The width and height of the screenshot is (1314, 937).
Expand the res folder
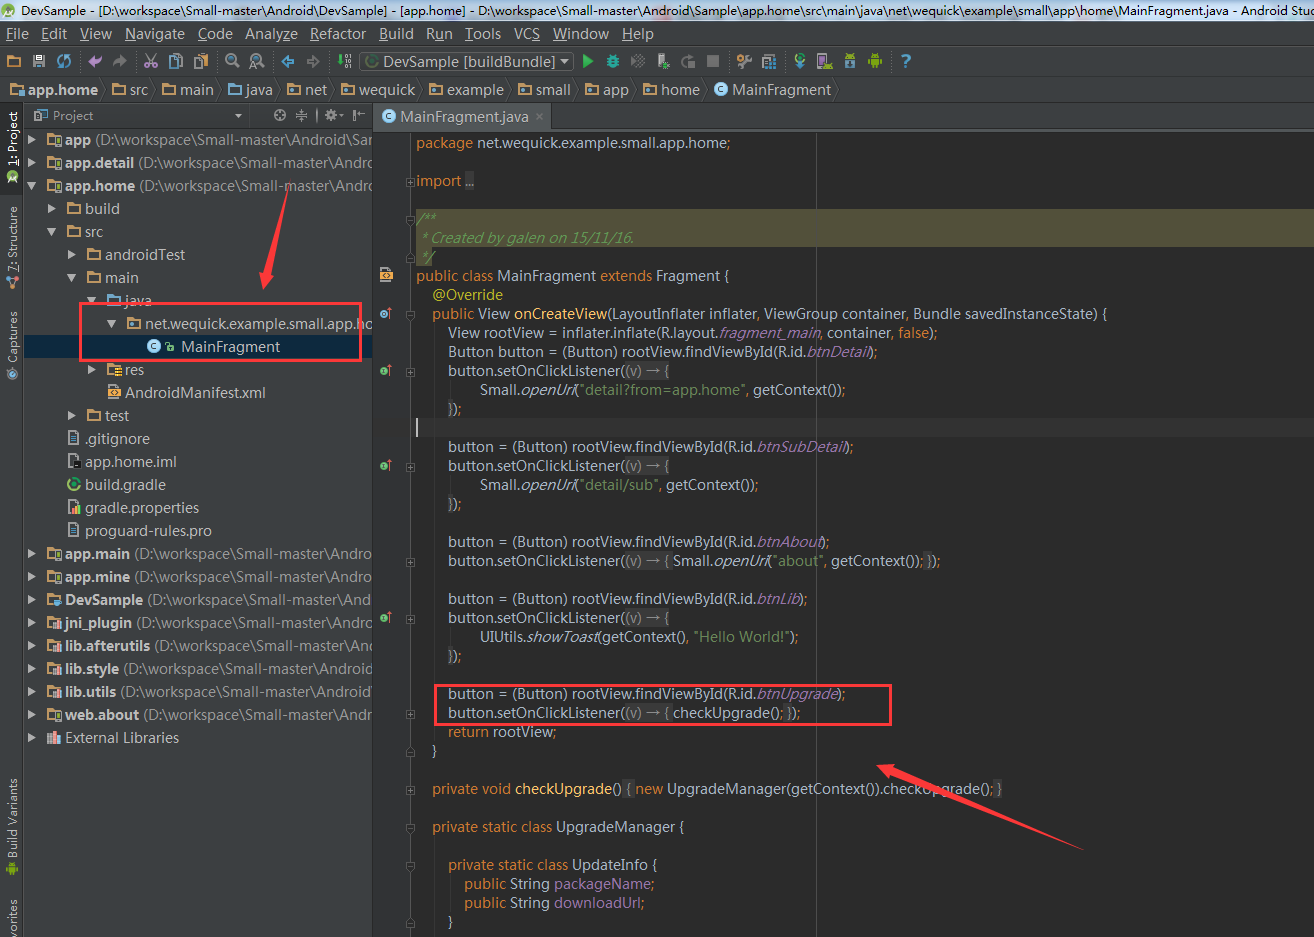click(x=92, y=370)
